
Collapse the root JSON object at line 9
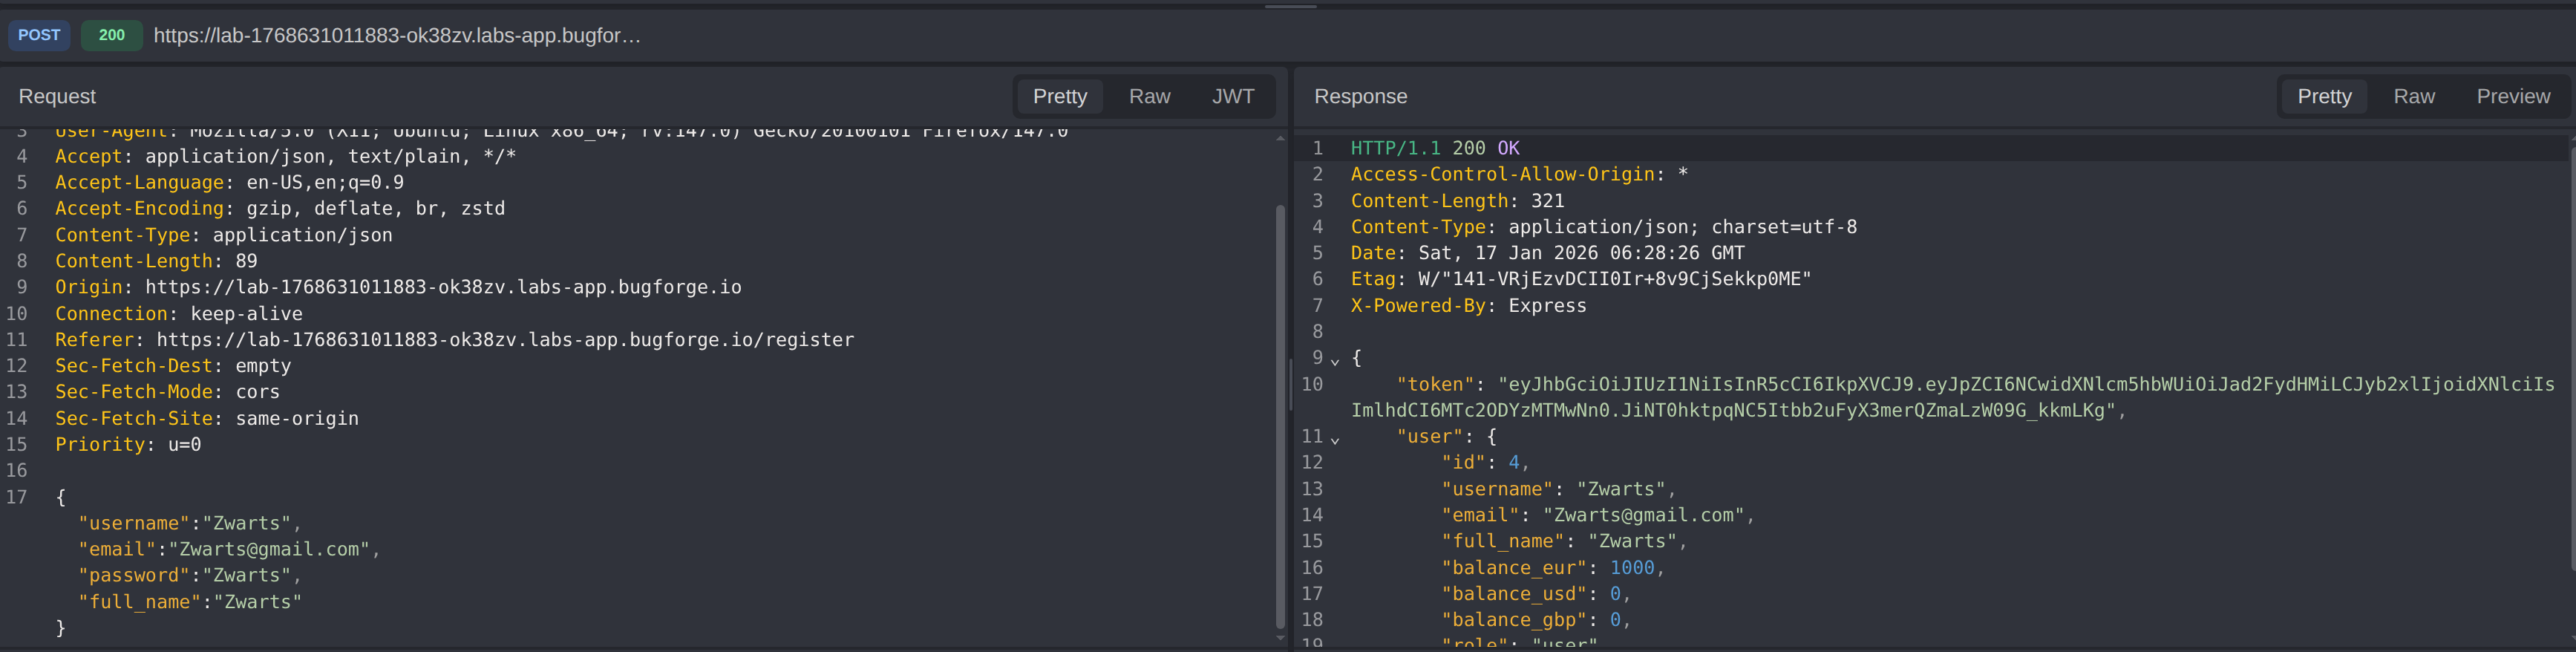1335,360
